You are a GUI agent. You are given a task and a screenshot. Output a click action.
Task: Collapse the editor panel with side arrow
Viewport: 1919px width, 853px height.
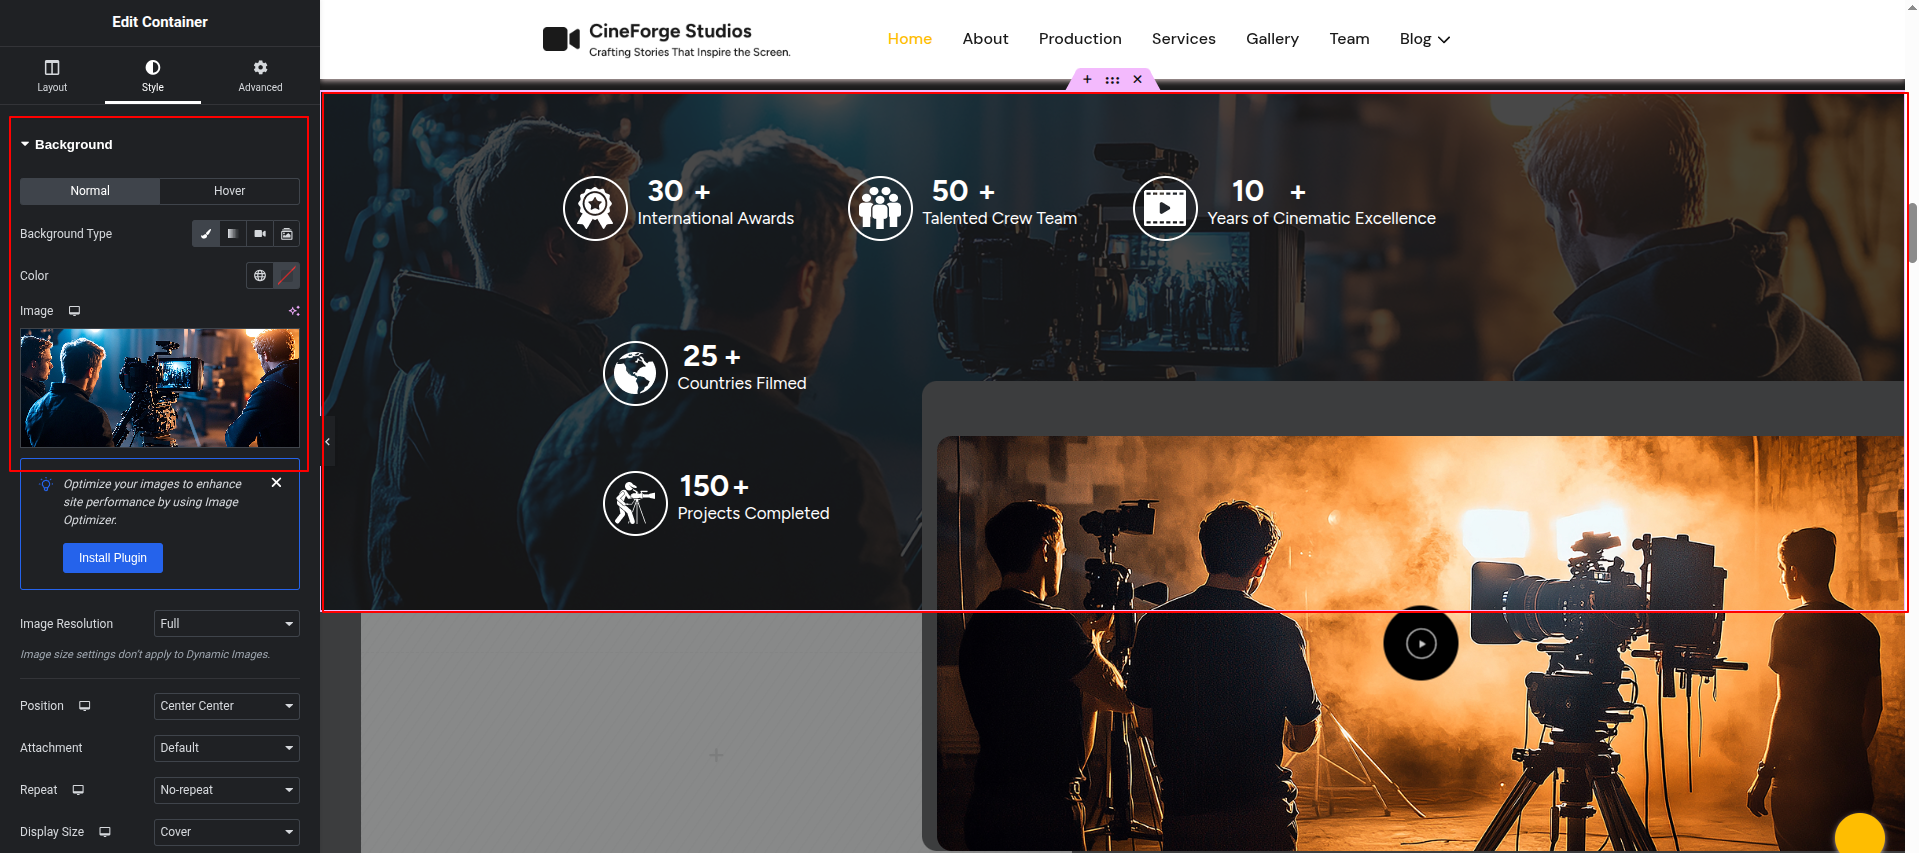pos(327,441)
